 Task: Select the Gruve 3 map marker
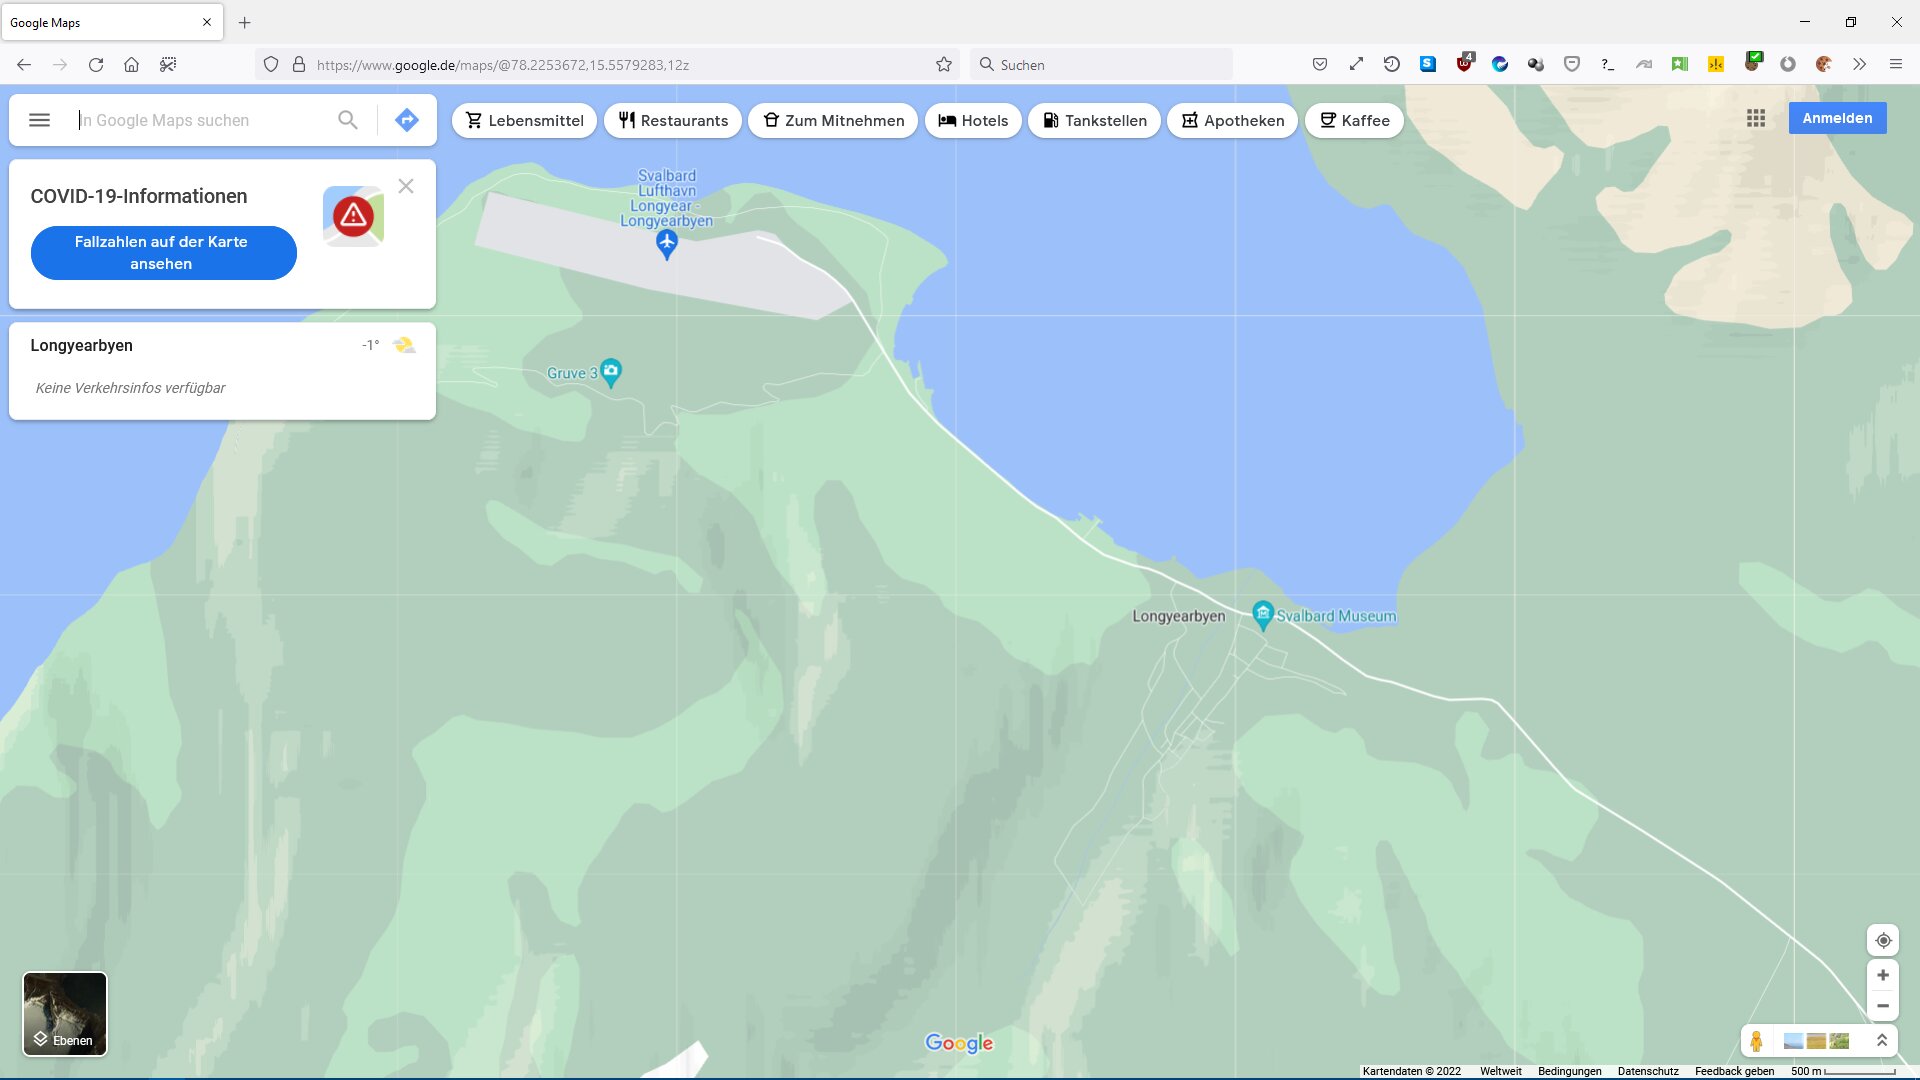[x=611, y=372]
